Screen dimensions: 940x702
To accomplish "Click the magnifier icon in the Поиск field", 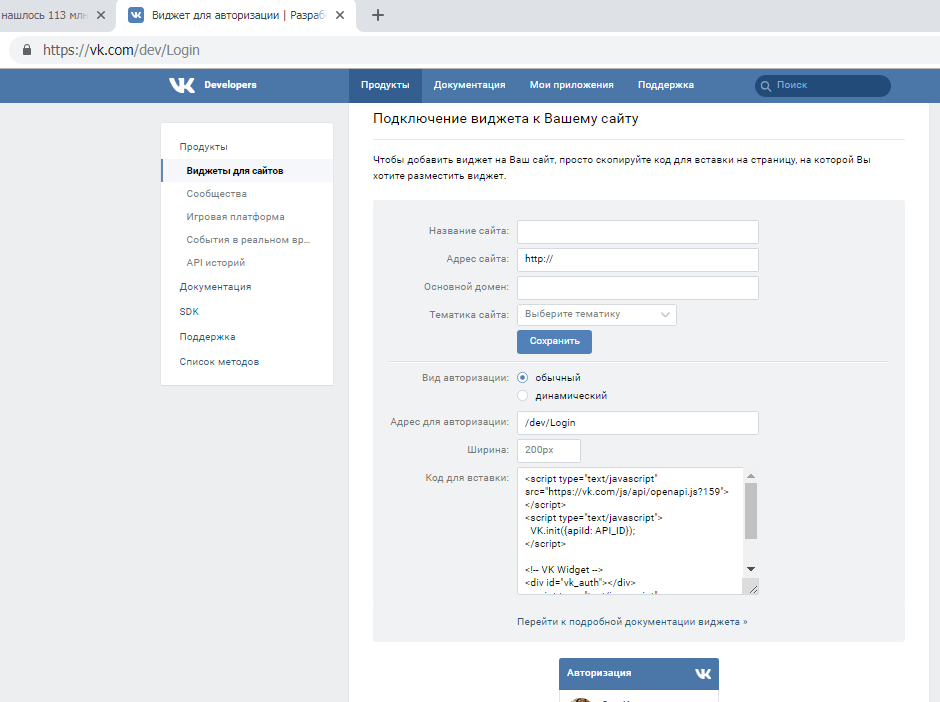I will click(x=766, y=86).
